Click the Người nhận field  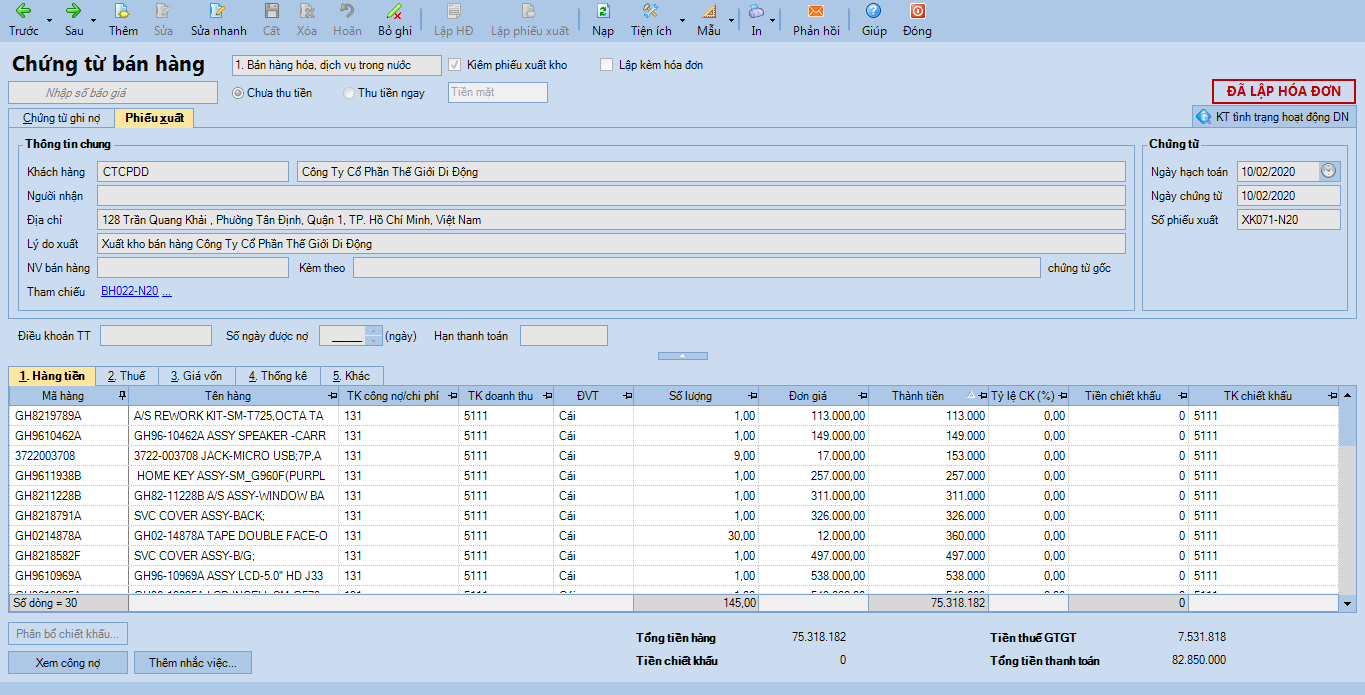coord(611,195)
